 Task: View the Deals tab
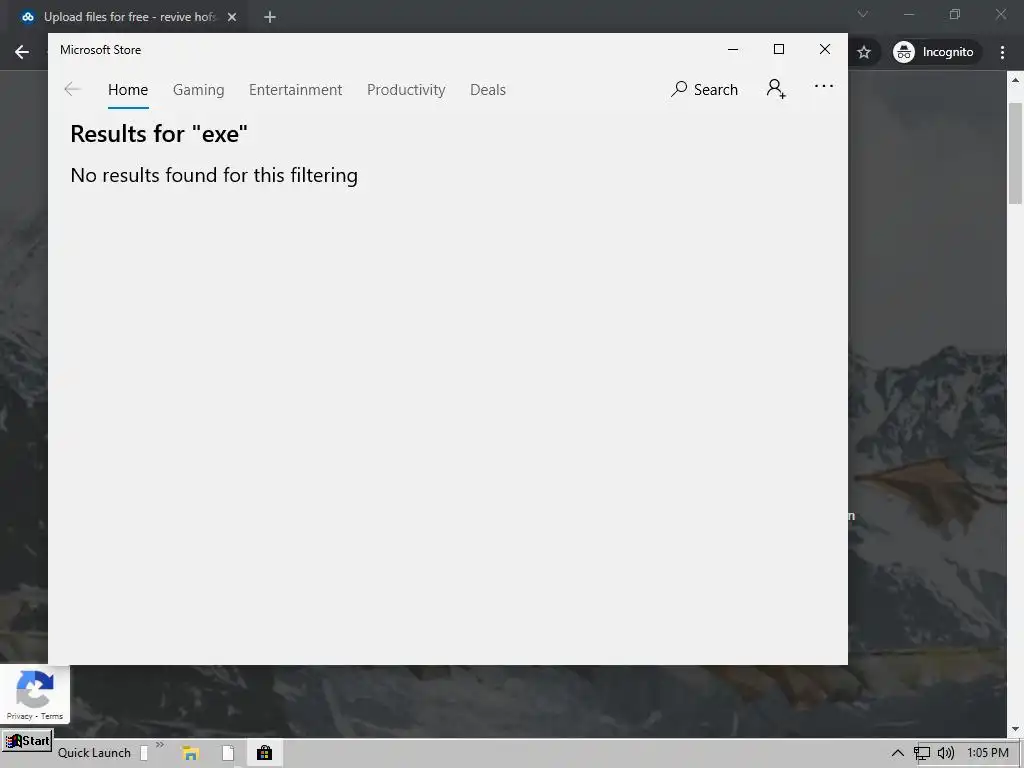click(488, 89)
